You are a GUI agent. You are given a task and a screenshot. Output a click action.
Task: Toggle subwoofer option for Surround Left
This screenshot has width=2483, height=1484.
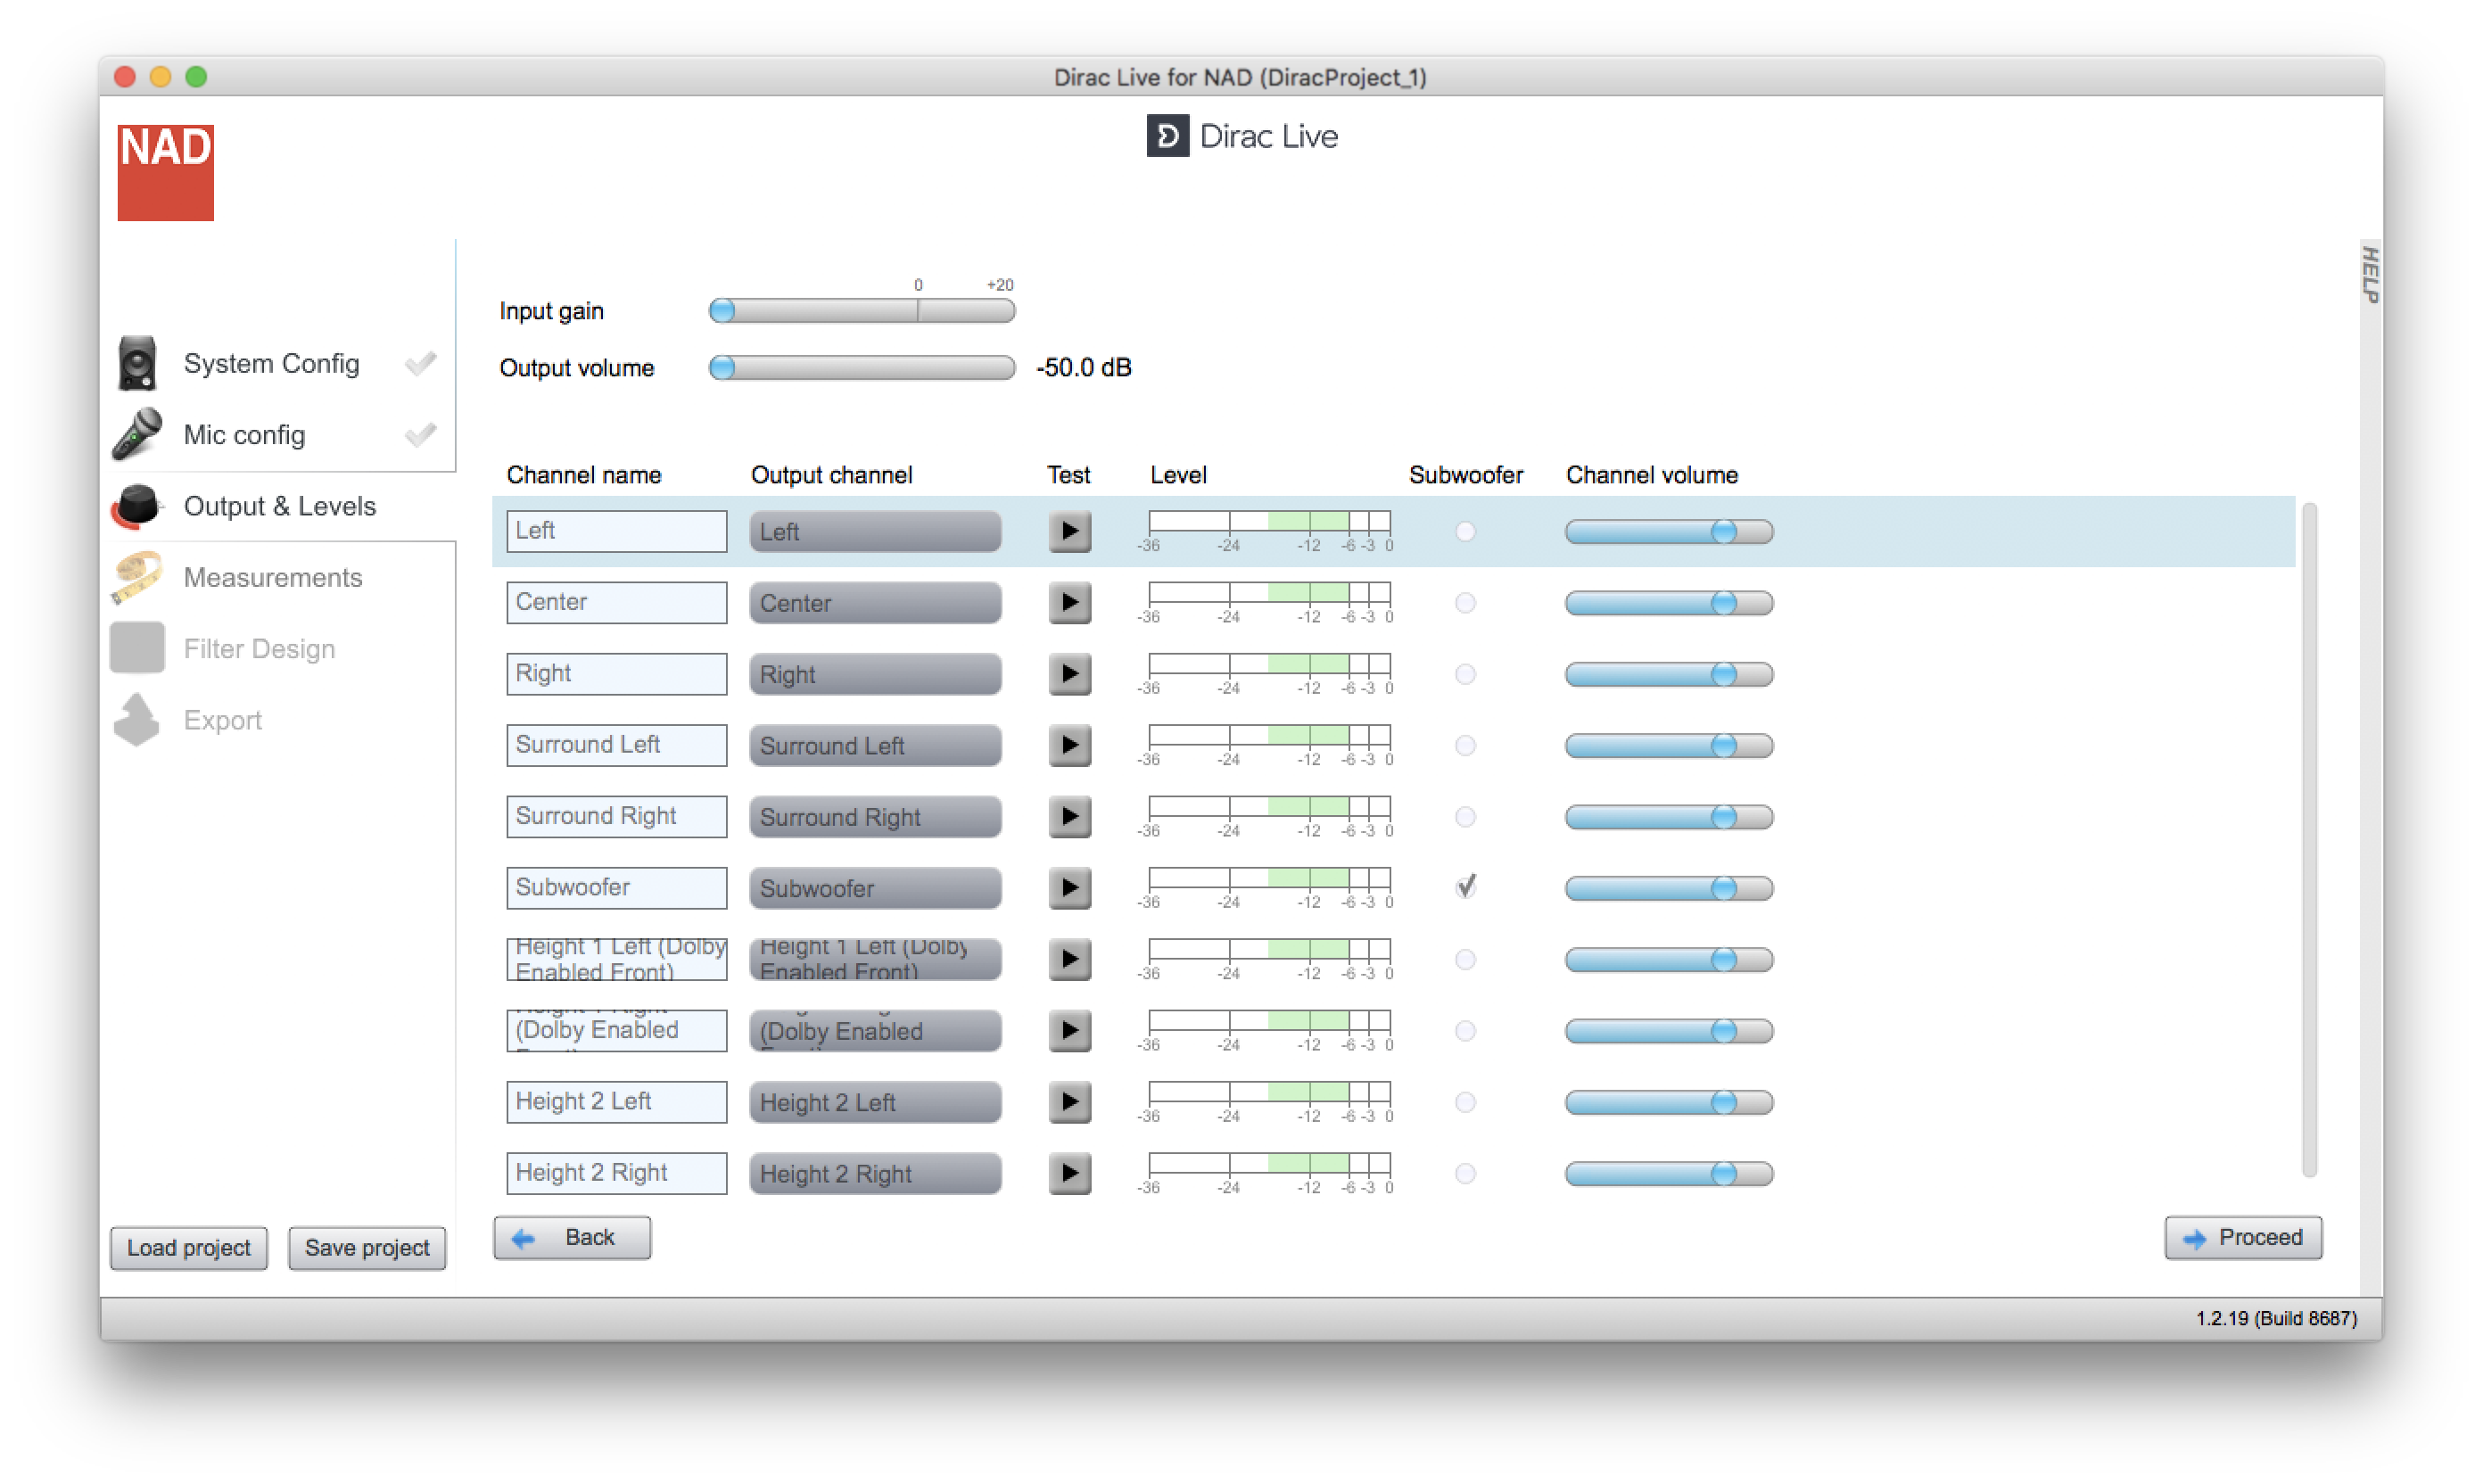tap(1465, 745)
